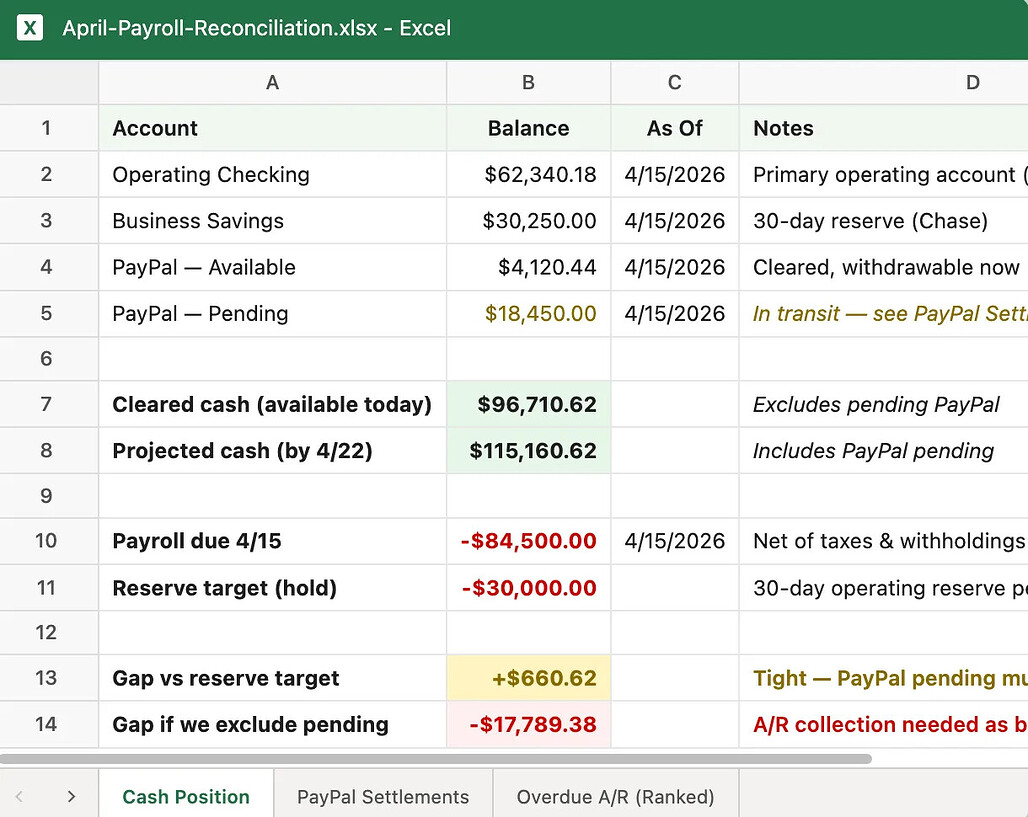Image resolution: width=1028 pixels, height=817 pixels.
Task: Select column A header
Action: (273, 83)
